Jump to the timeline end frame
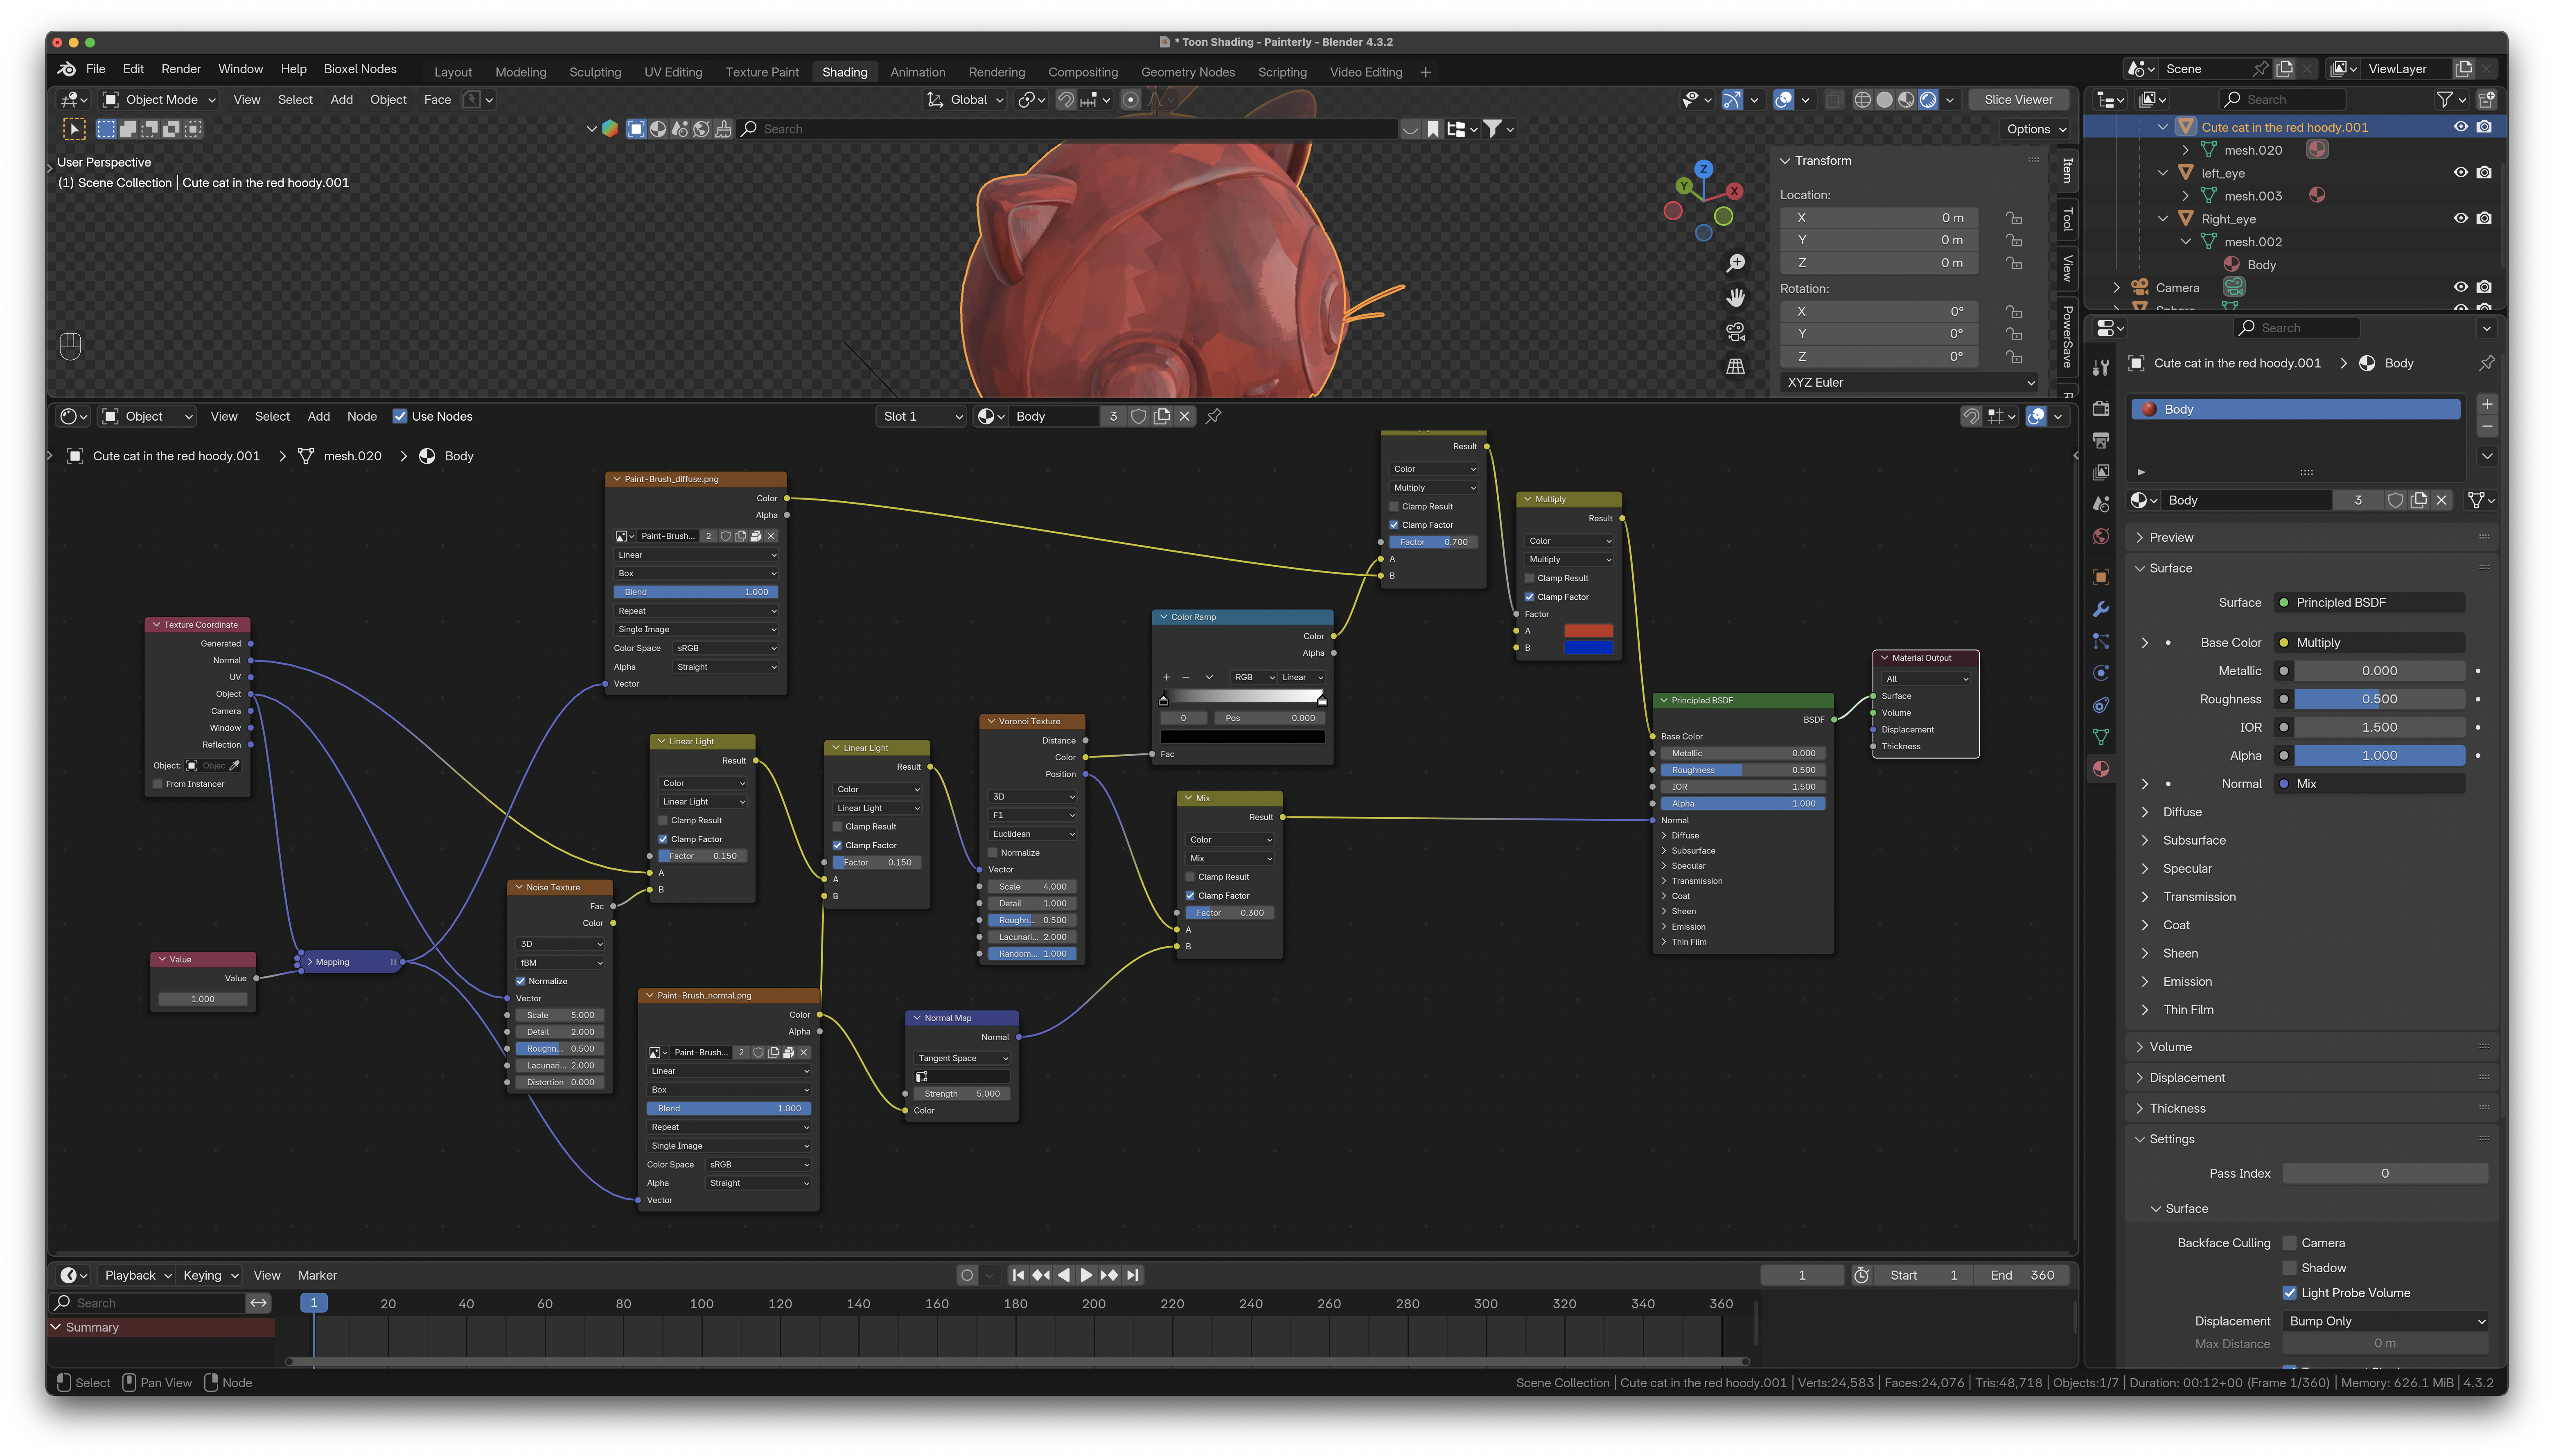Viewport: 2554px width, 1456px height. coord(1132,1275)
